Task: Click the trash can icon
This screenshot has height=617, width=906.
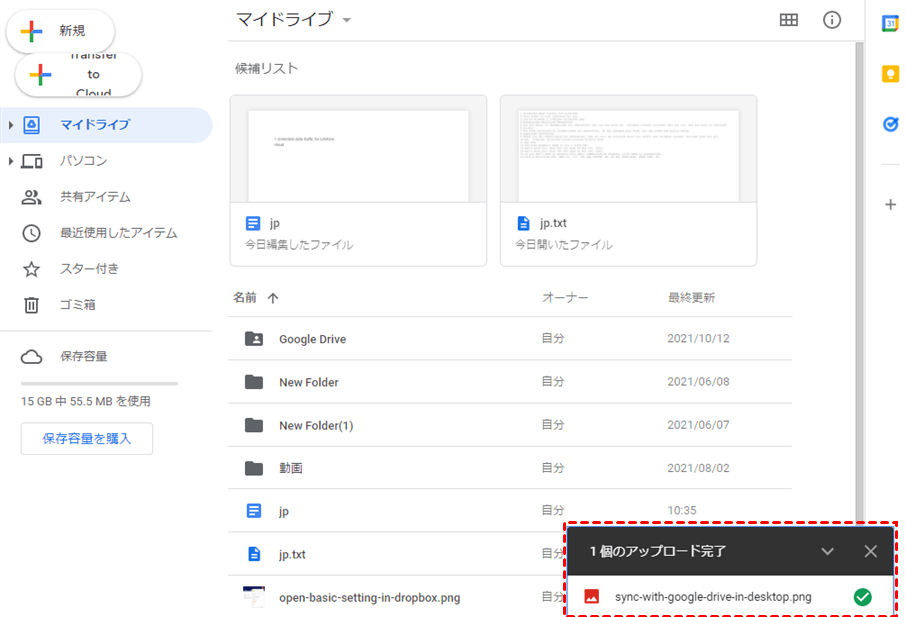Action: (x=31, y=304)
